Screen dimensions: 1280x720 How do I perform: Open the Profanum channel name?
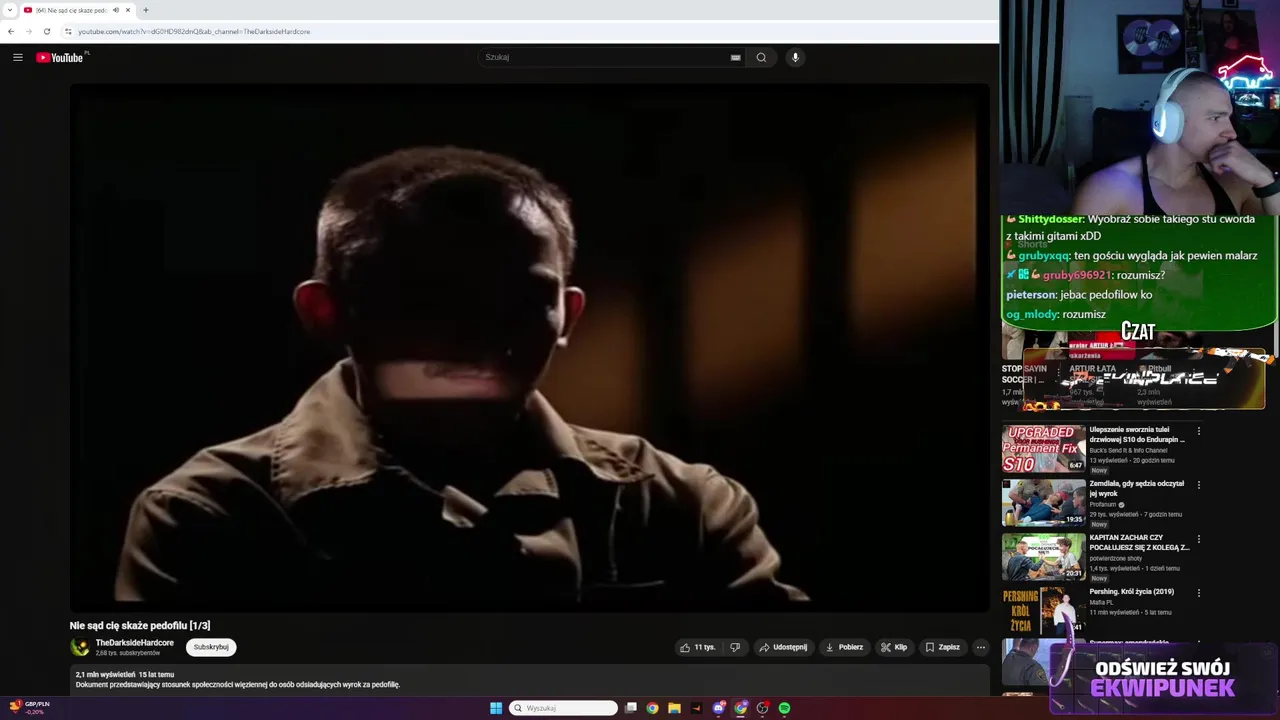pyautogui.click(x=1103, y=505)
